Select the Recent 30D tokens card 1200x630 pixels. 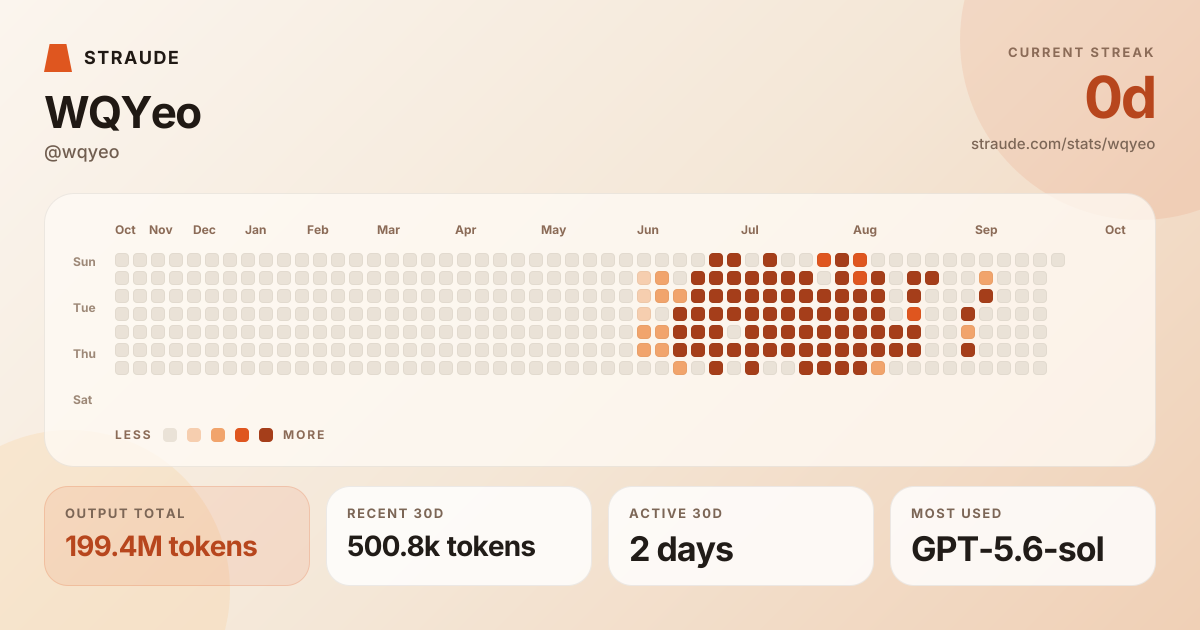(459, 536)
